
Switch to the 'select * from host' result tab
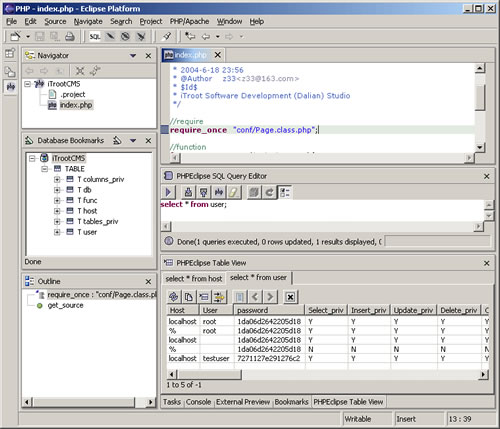(194, 279)
